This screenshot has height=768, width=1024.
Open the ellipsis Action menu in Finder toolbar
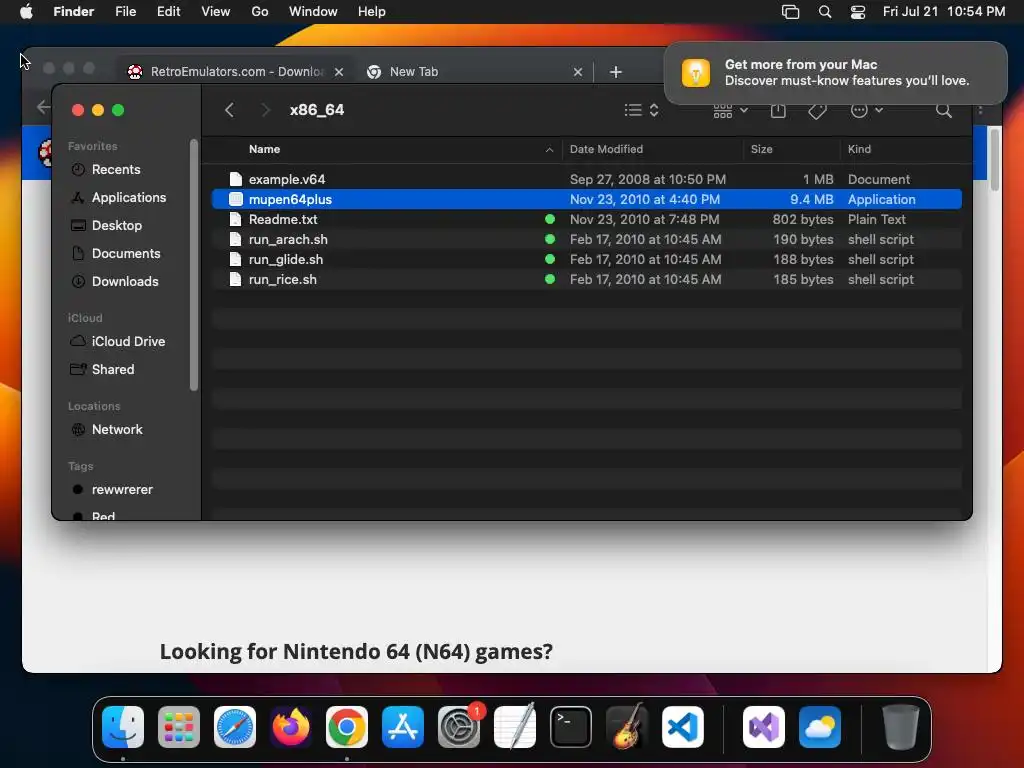[867, 110]
